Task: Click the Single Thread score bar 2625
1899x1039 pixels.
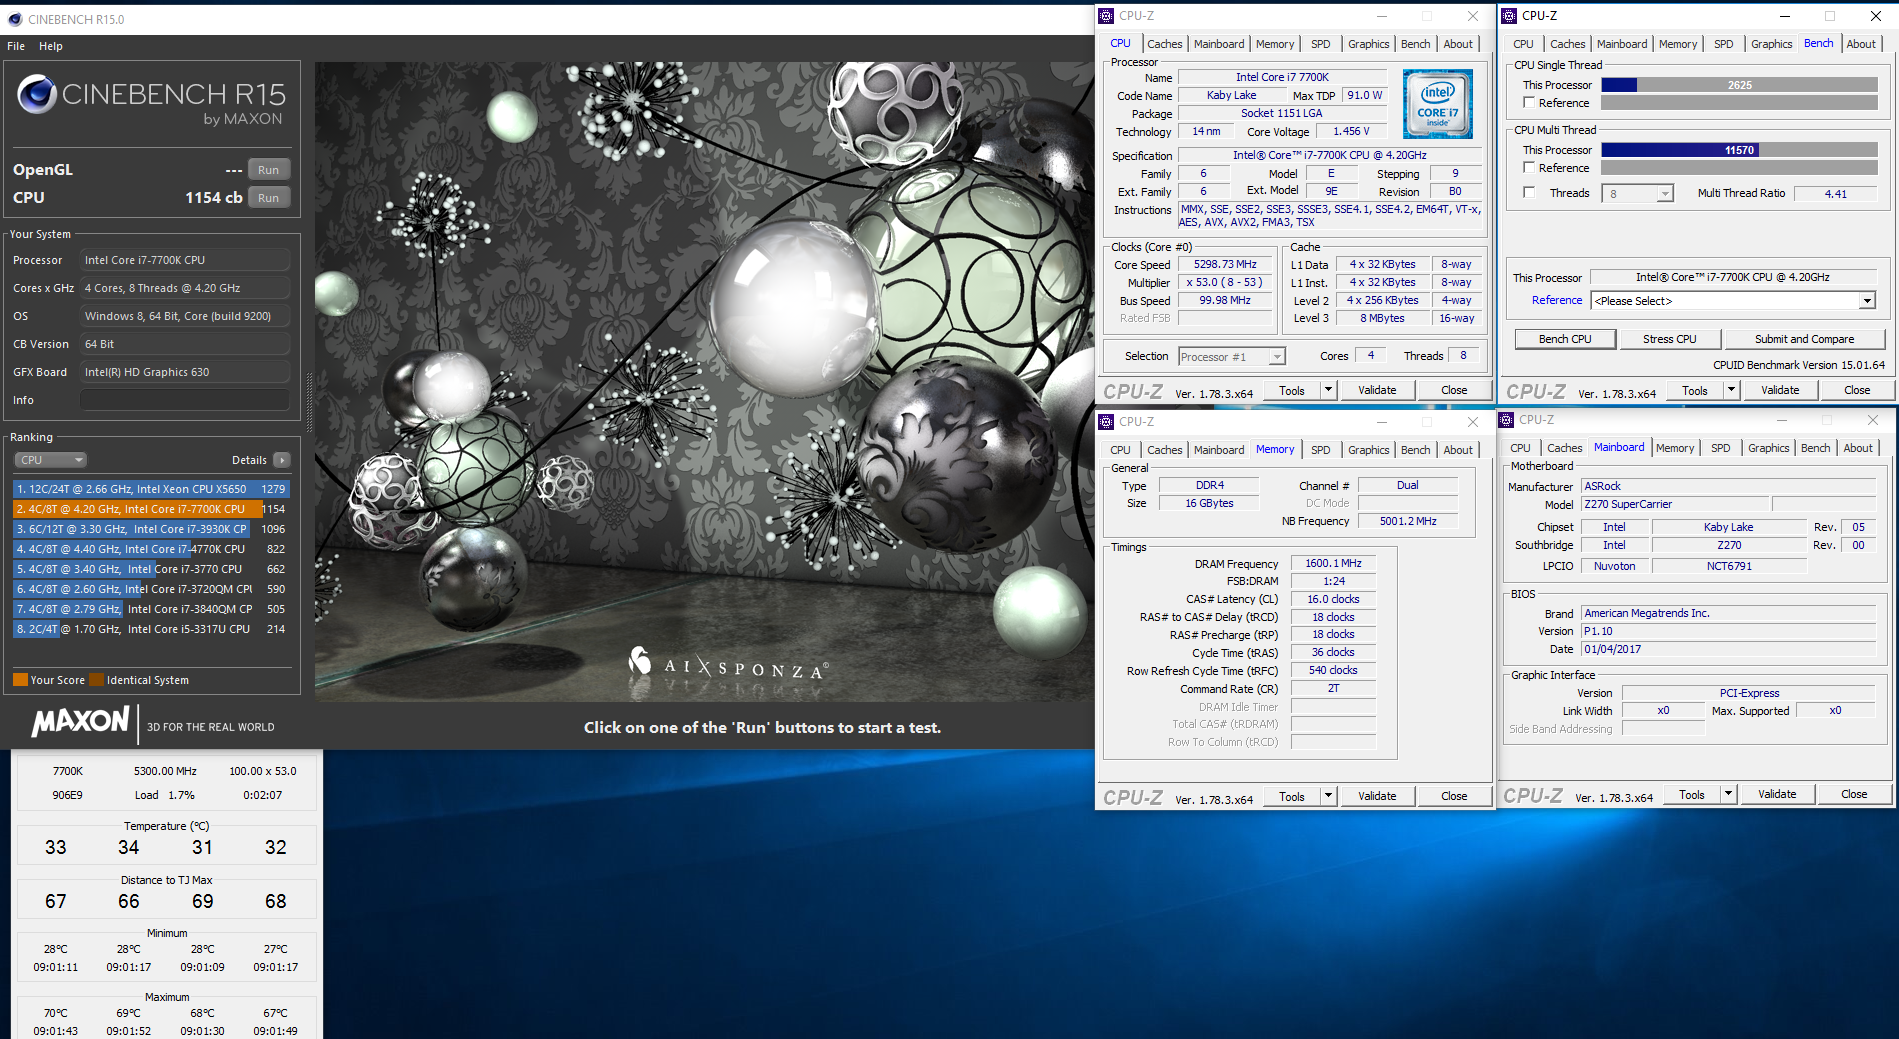Action: (x=1739, y=85)
